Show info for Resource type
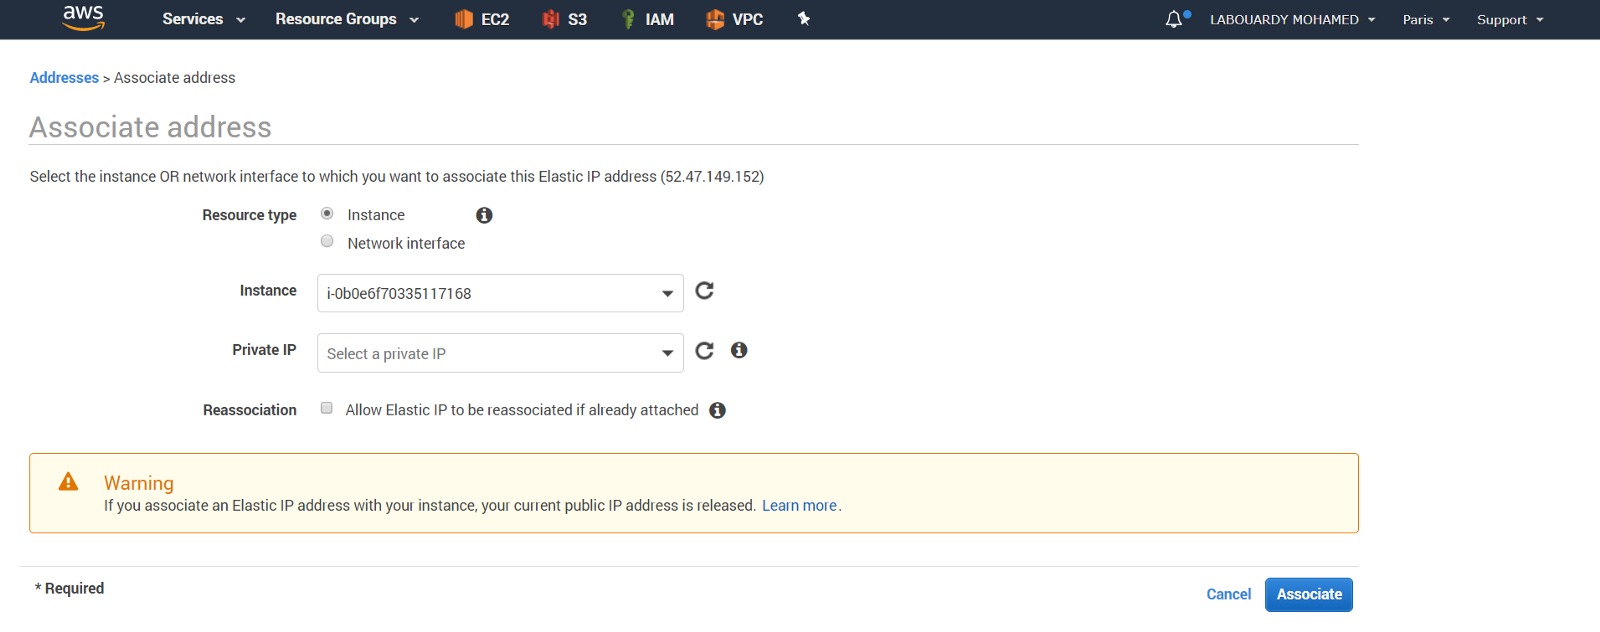 click(484, 215)
